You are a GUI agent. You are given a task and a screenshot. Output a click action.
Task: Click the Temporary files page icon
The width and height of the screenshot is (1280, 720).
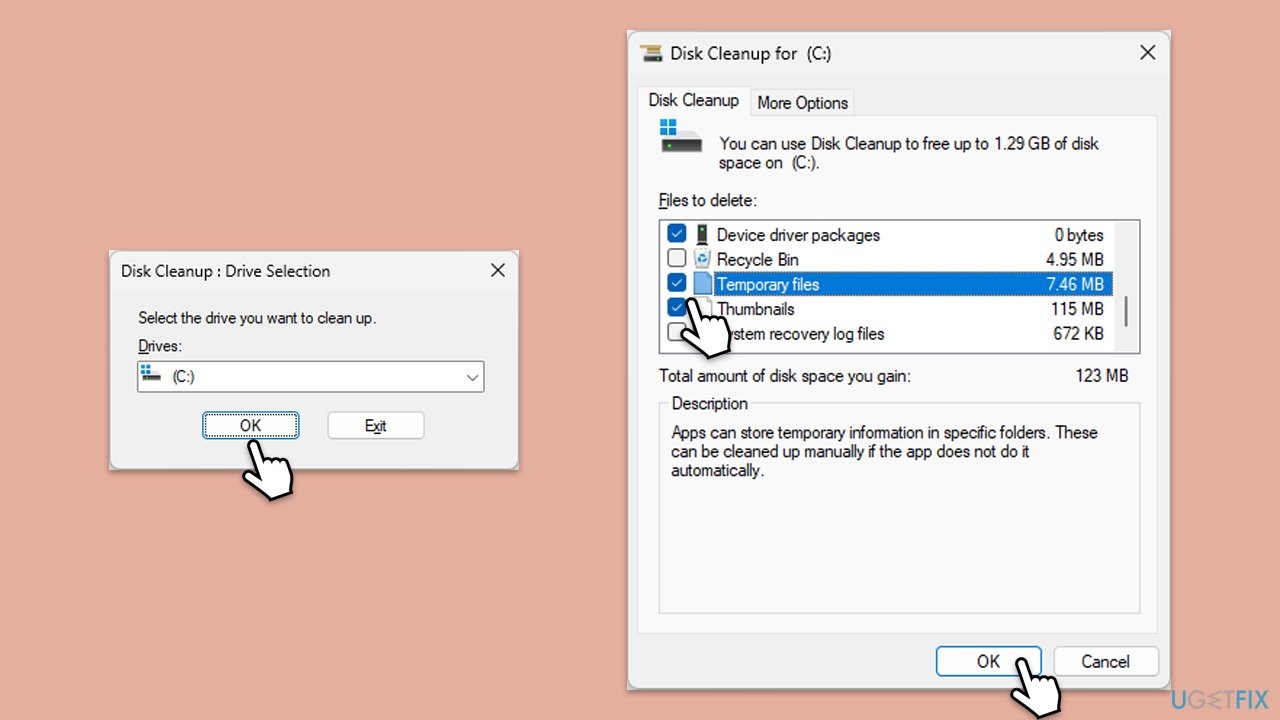coord(703,284)
